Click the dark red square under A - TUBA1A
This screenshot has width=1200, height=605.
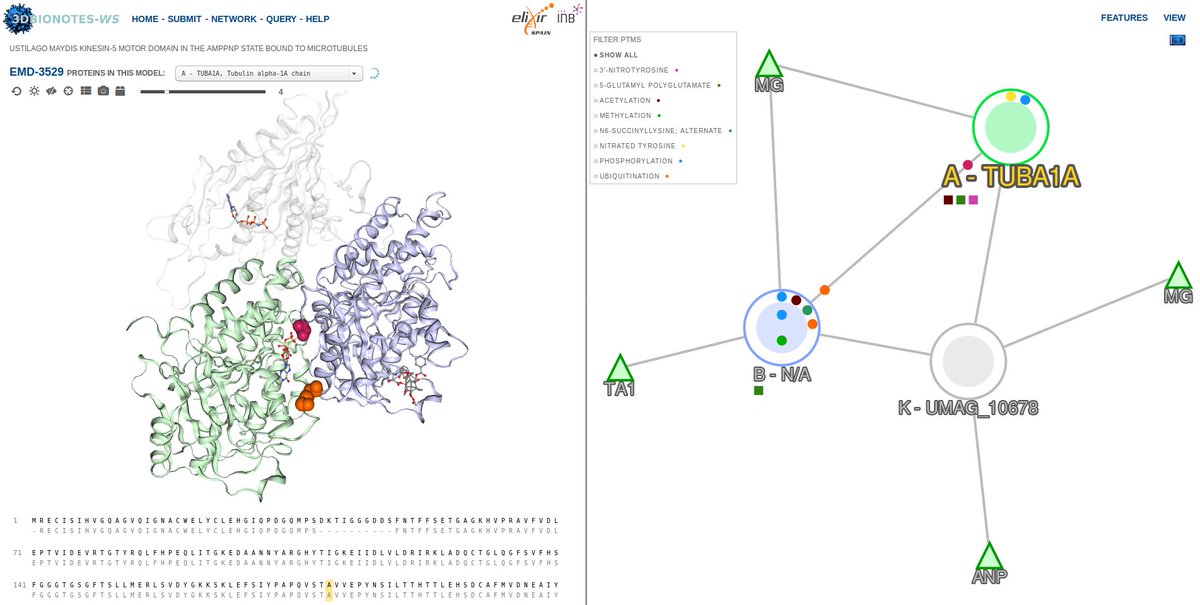click(x=948, y=200)
